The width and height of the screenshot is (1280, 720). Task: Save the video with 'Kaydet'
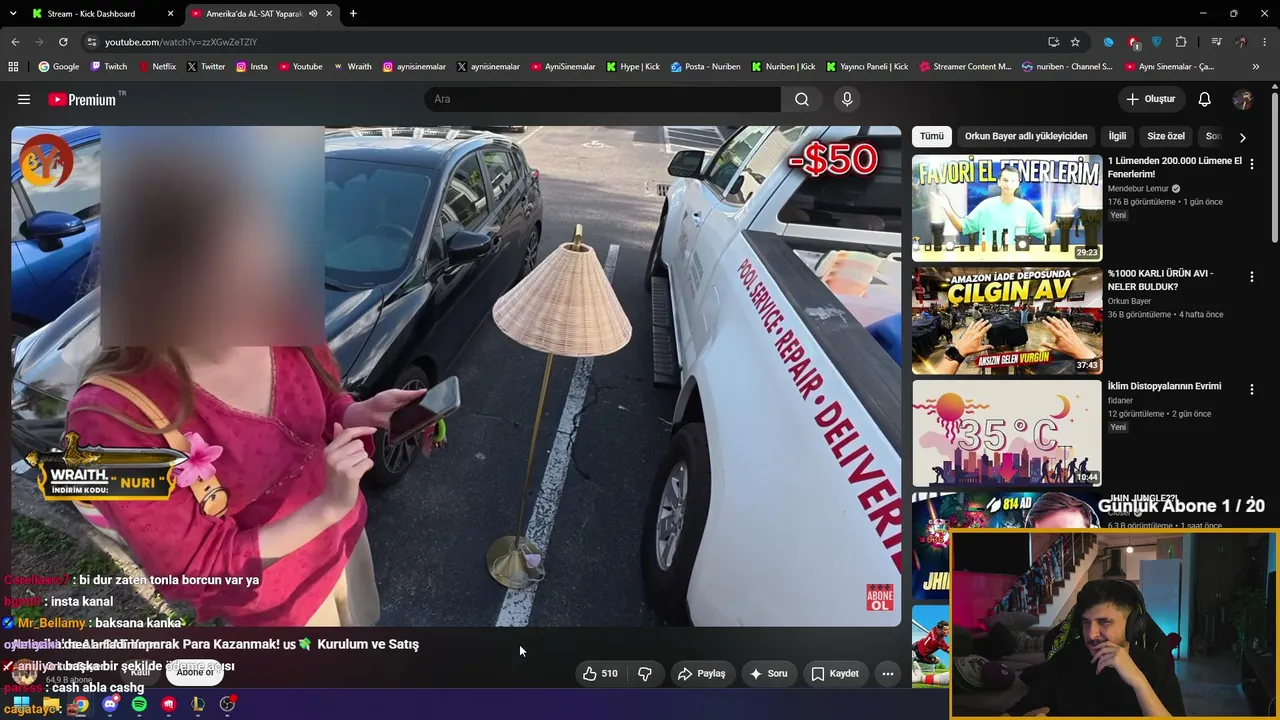coord(835,674)
